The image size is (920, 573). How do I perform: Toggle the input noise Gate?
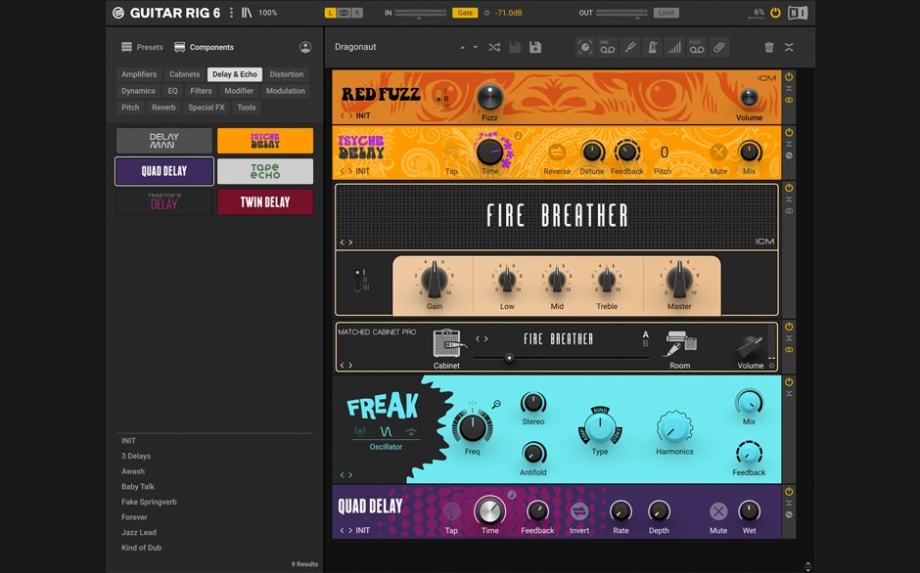(x=465, y=12)
